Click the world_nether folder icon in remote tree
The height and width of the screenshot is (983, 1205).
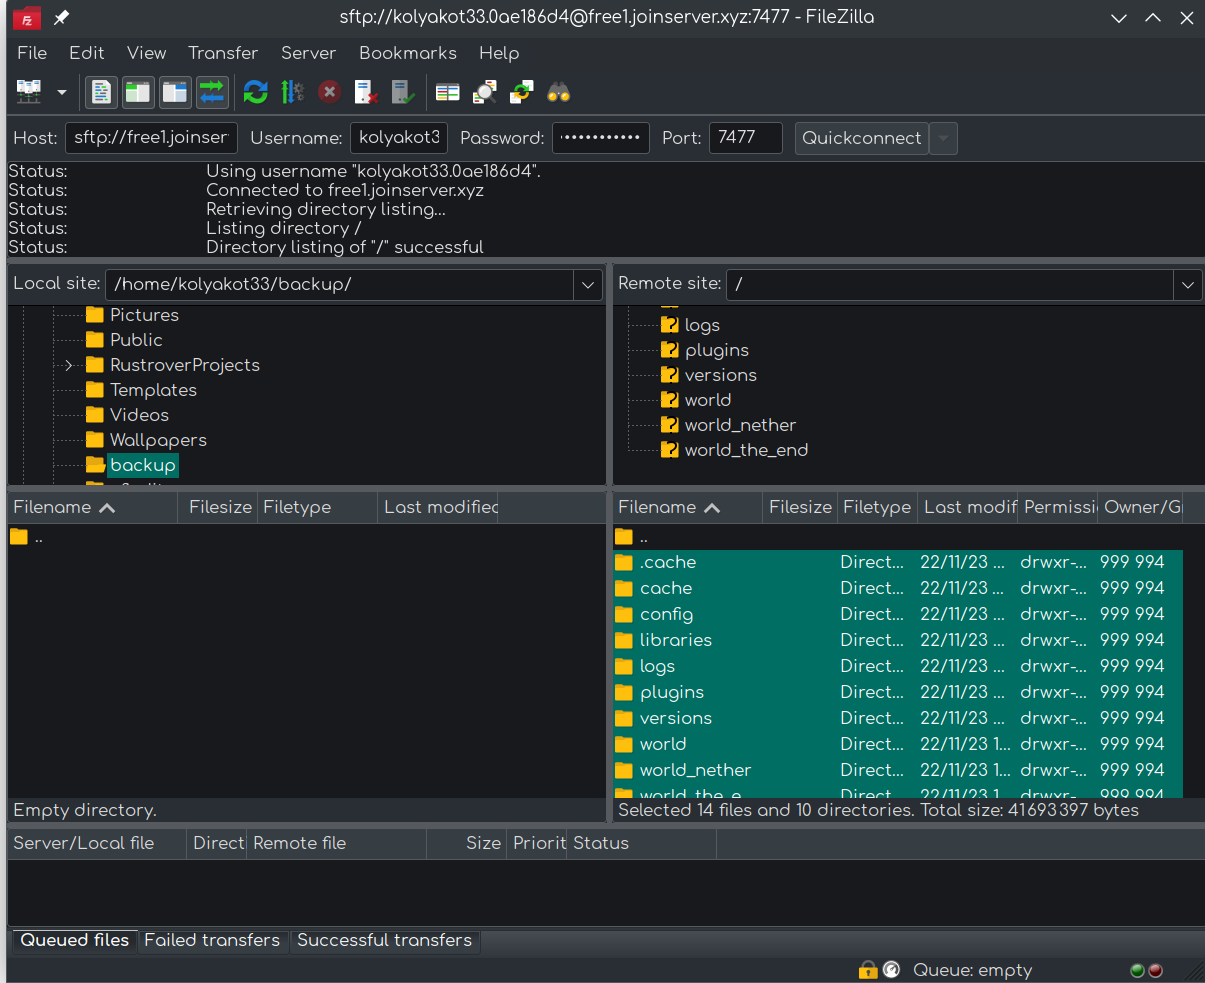[670, 425]
